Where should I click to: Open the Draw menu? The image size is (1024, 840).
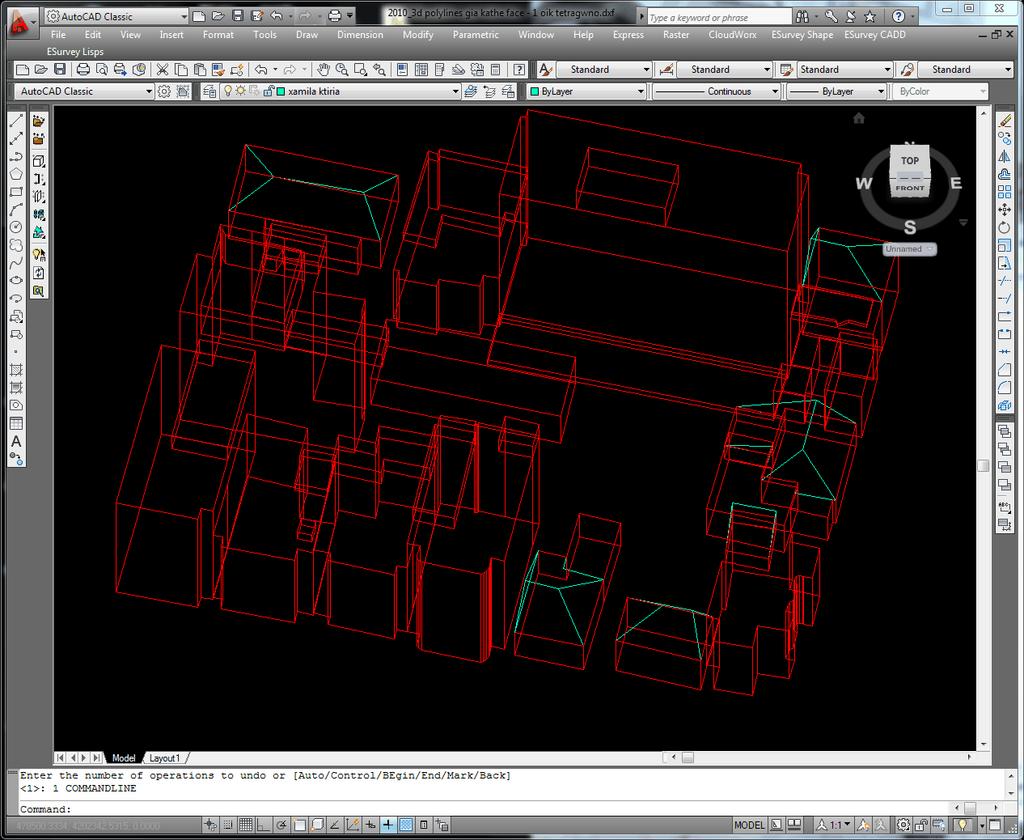point(306,35)
